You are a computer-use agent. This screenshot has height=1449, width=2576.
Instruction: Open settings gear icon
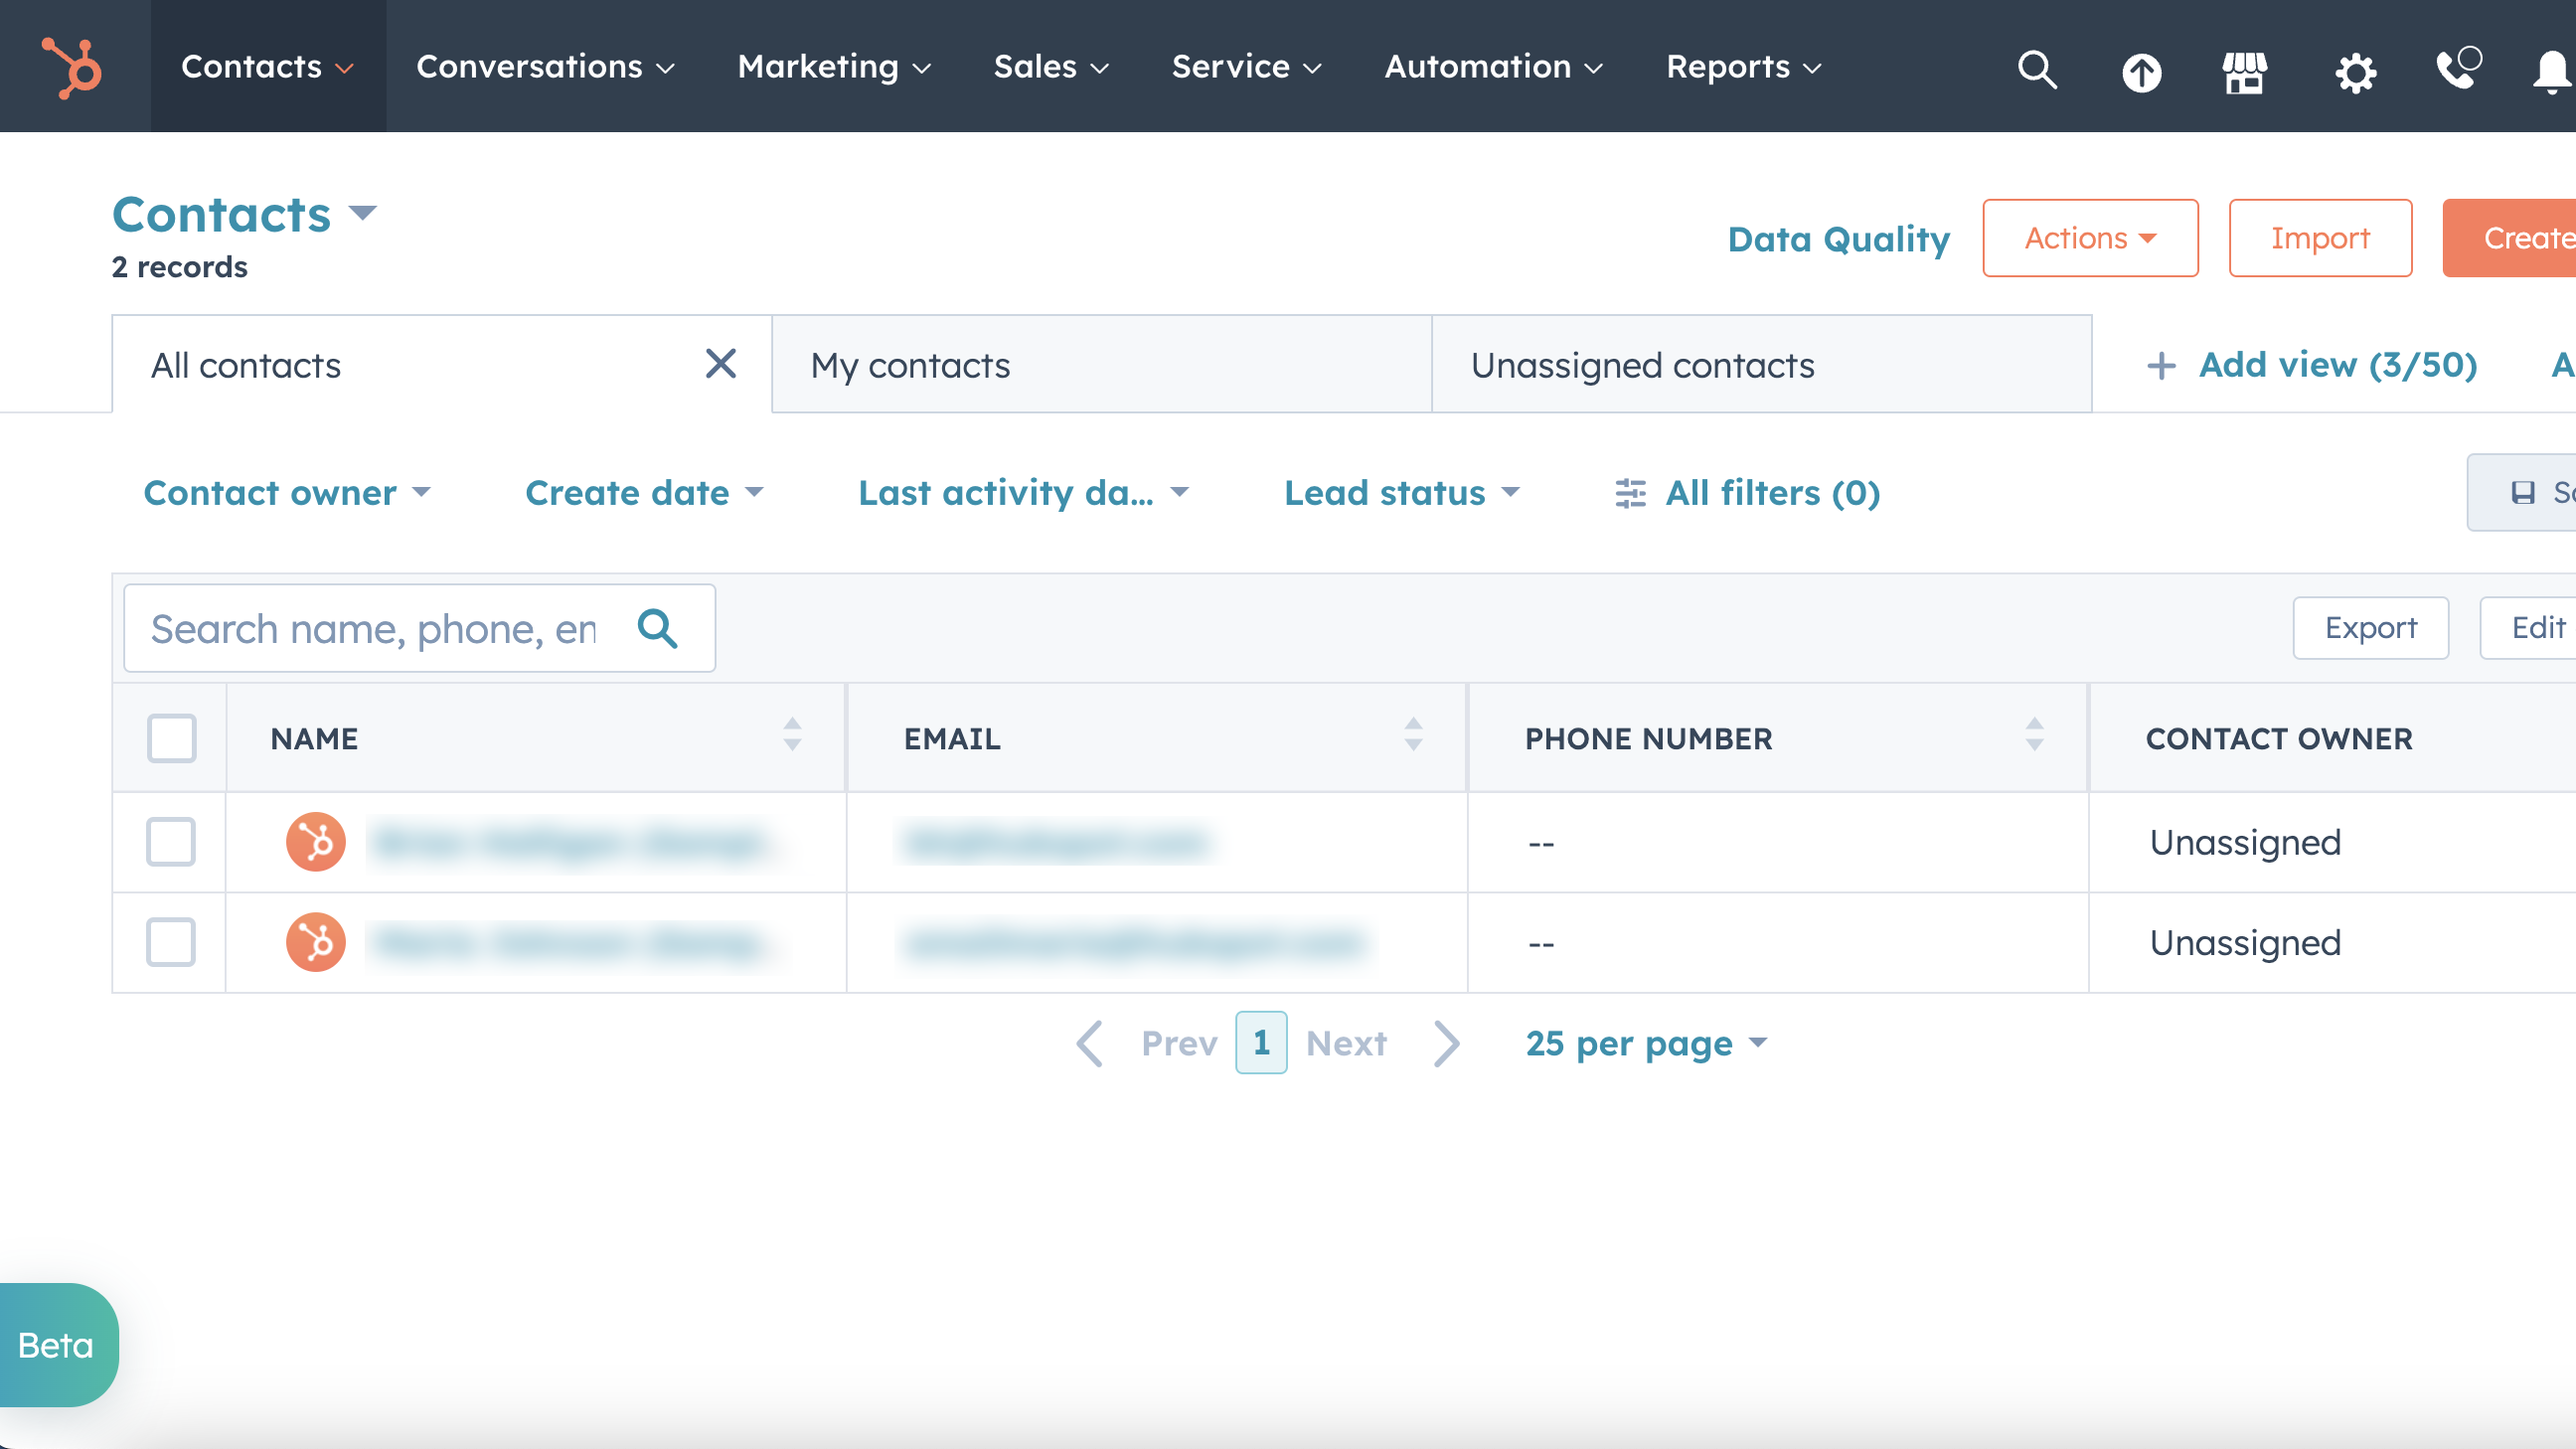pos(2355,71)
